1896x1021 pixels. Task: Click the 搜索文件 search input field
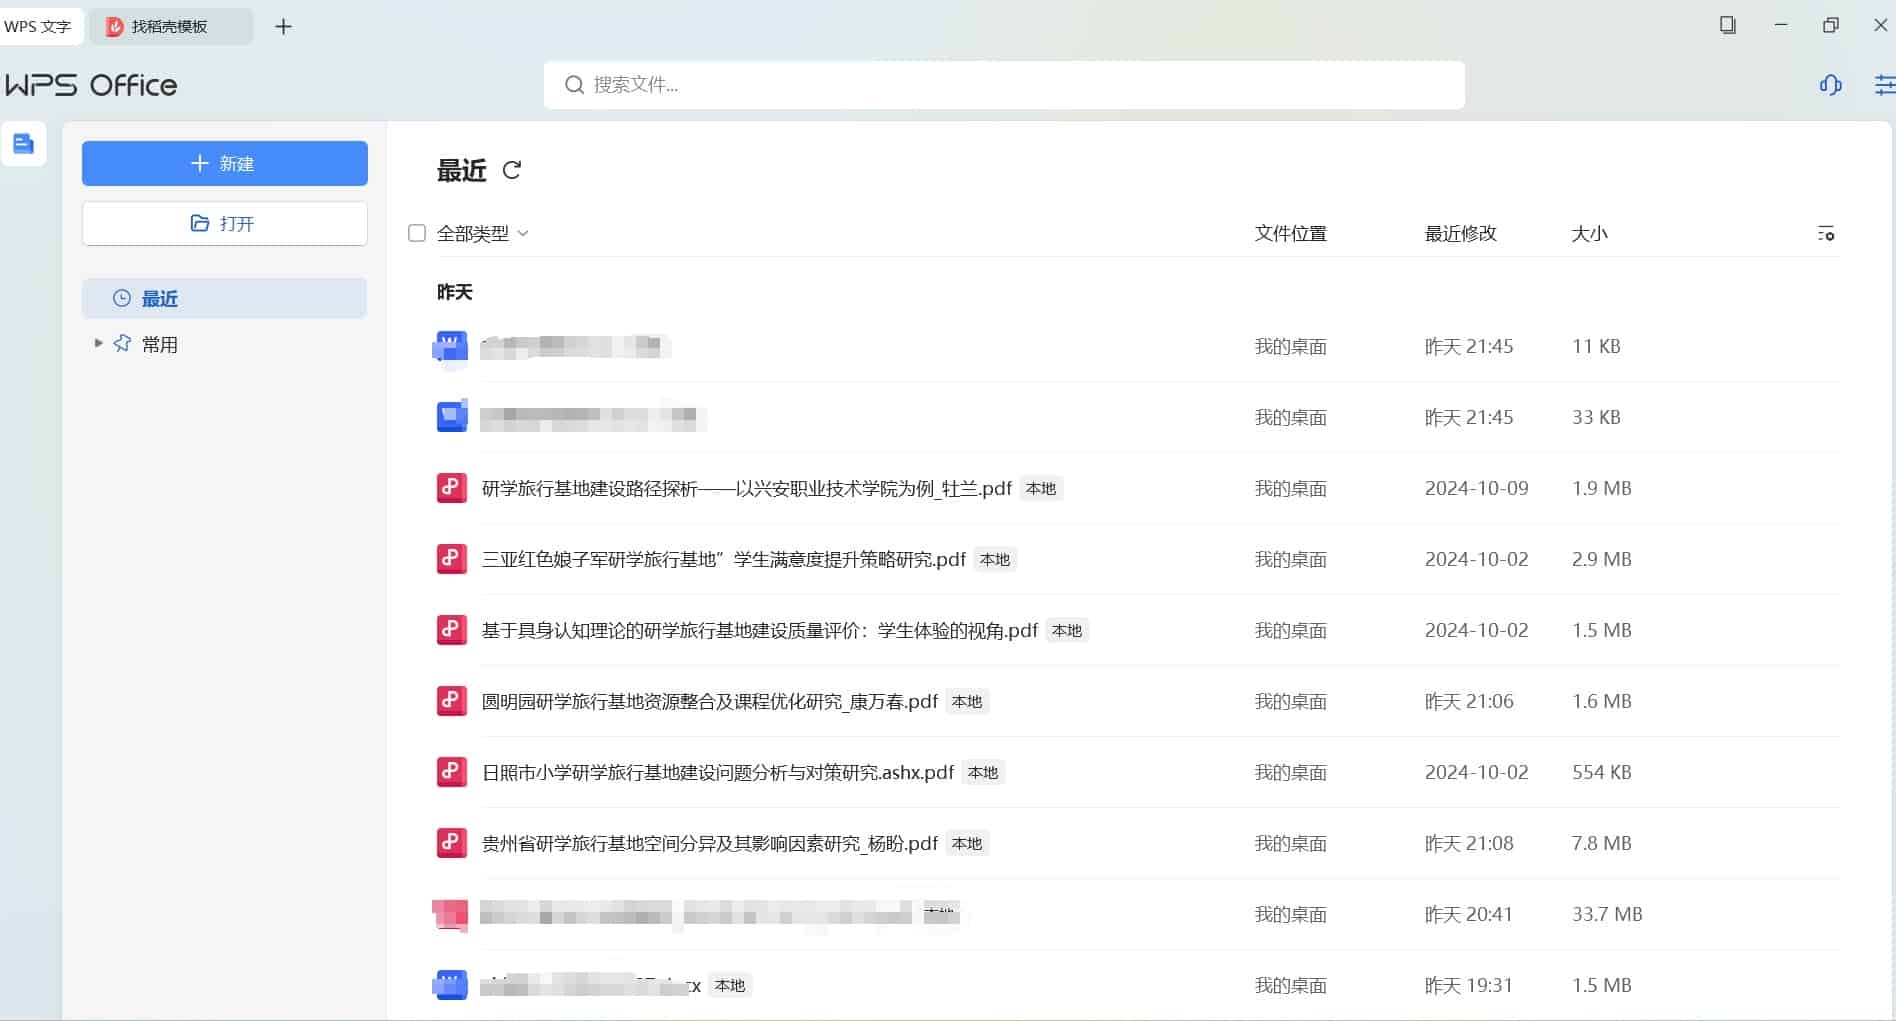click(x=1003, y=85)
